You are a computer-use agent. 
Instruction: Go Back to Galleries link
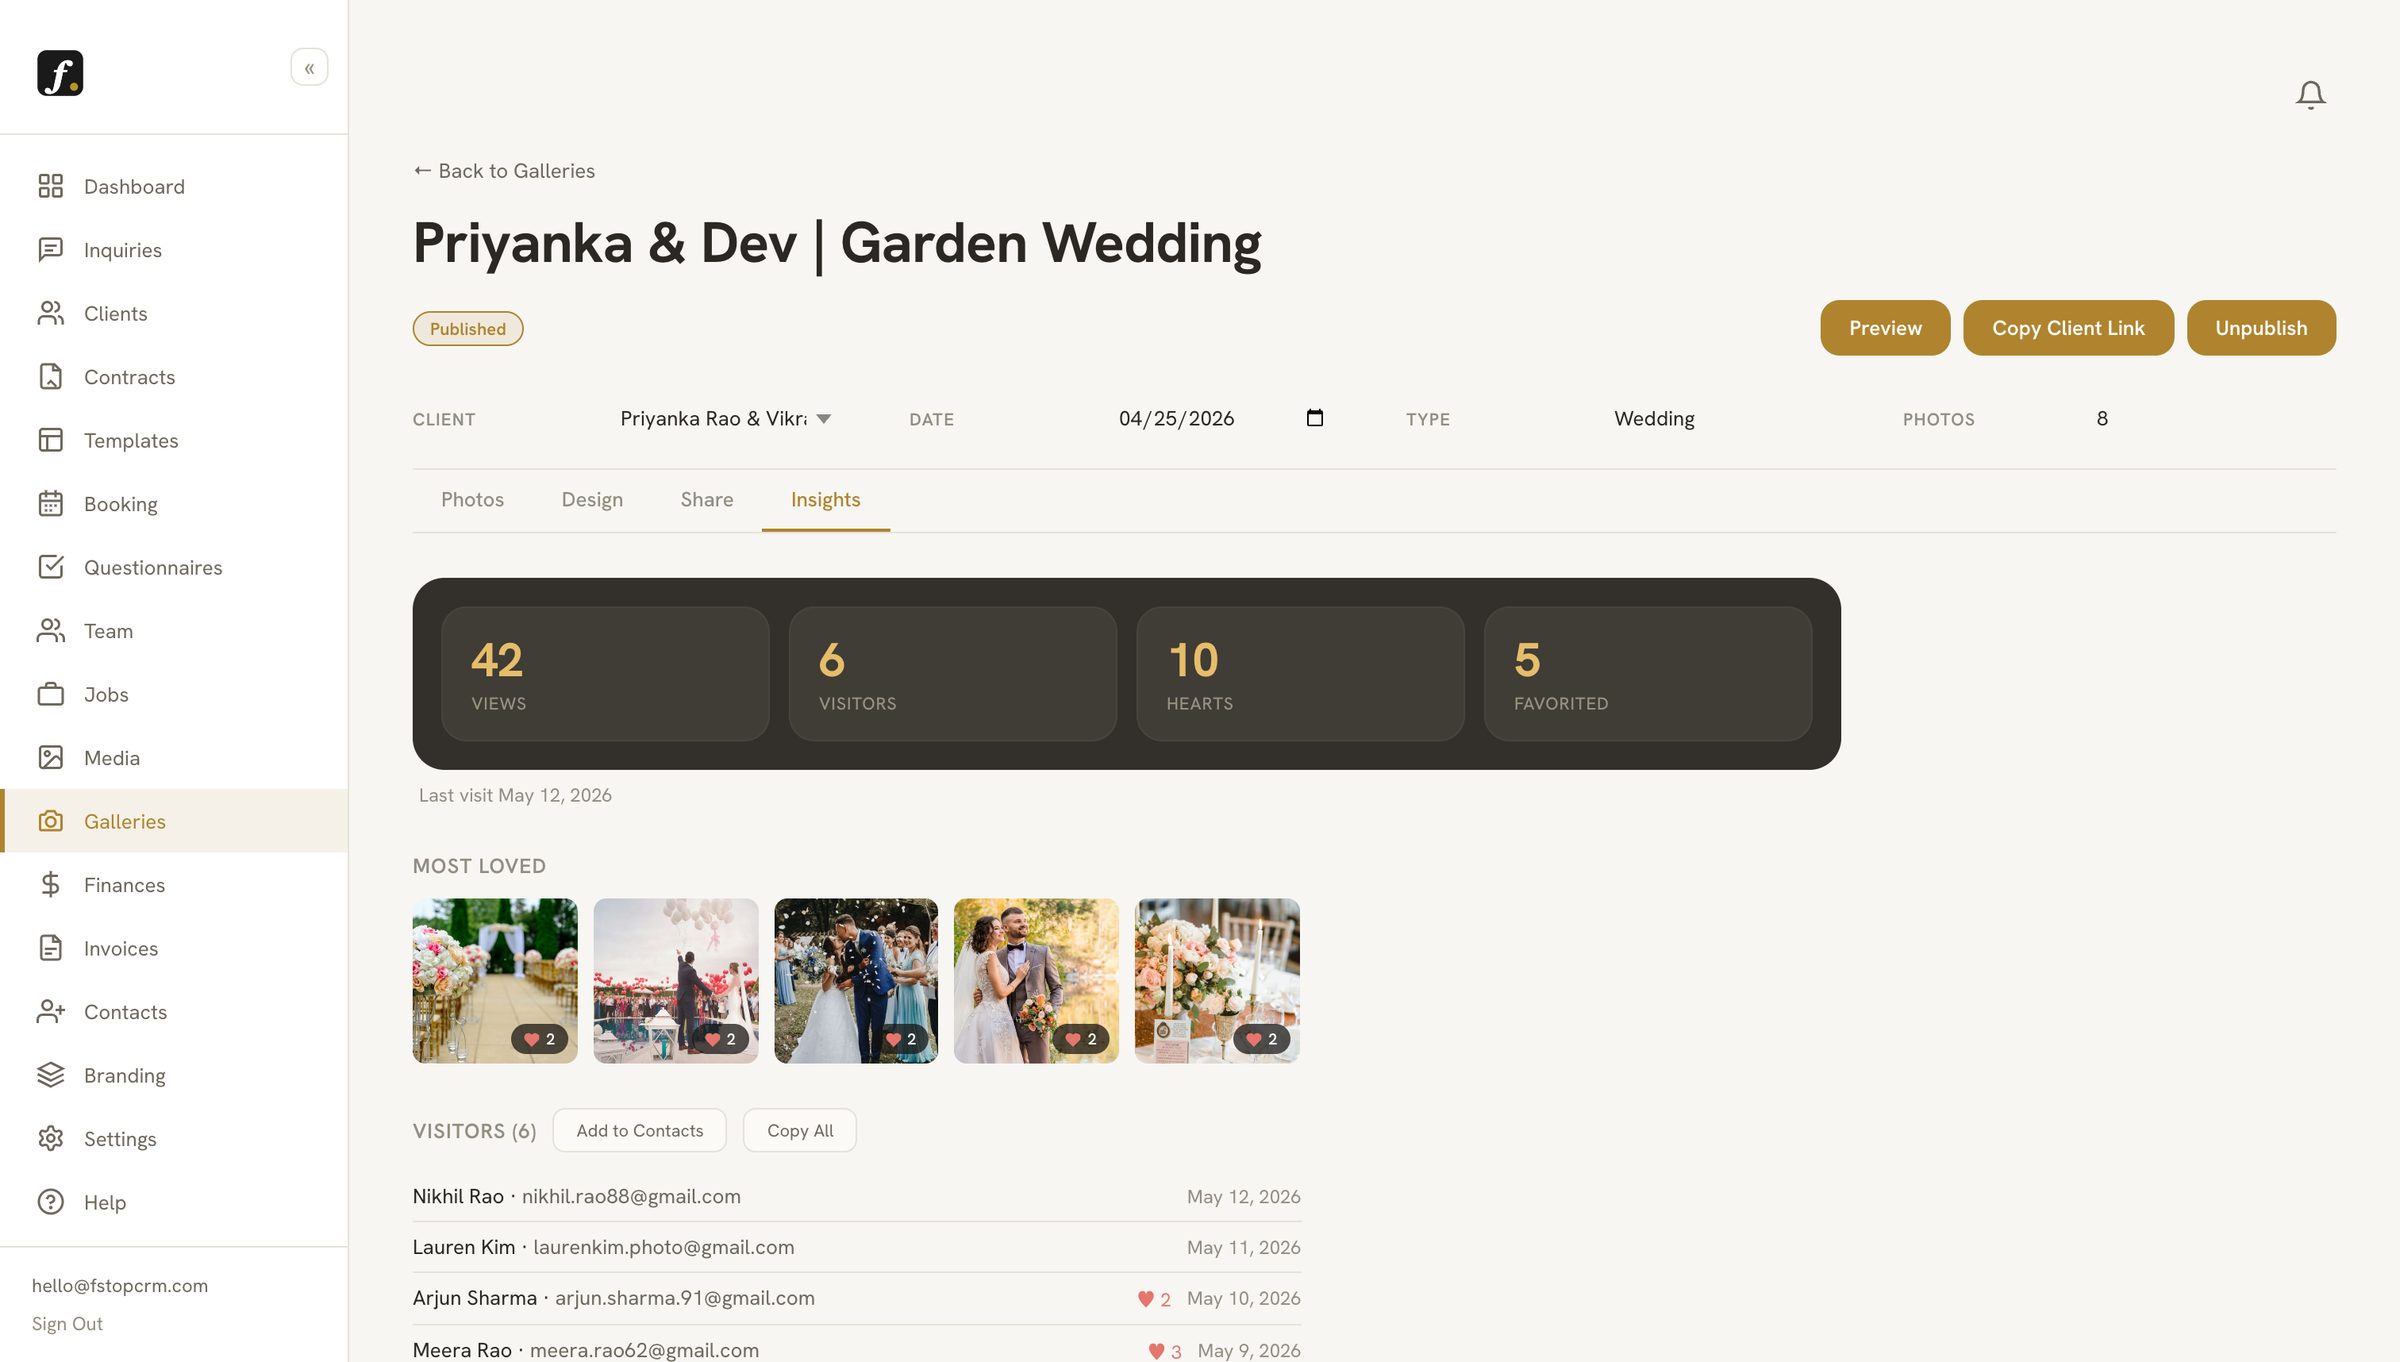504,171
